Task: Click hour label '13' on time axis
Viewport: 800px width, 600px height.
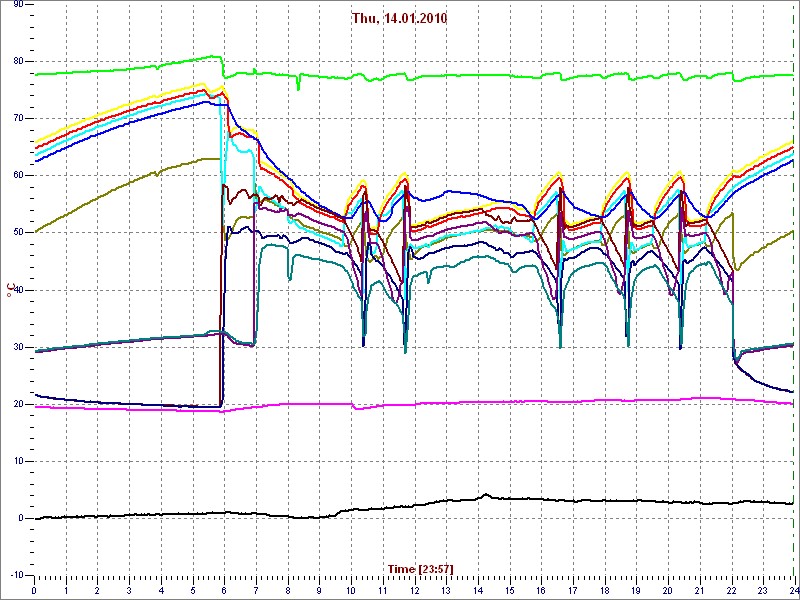Action: [x=446, y=590]
